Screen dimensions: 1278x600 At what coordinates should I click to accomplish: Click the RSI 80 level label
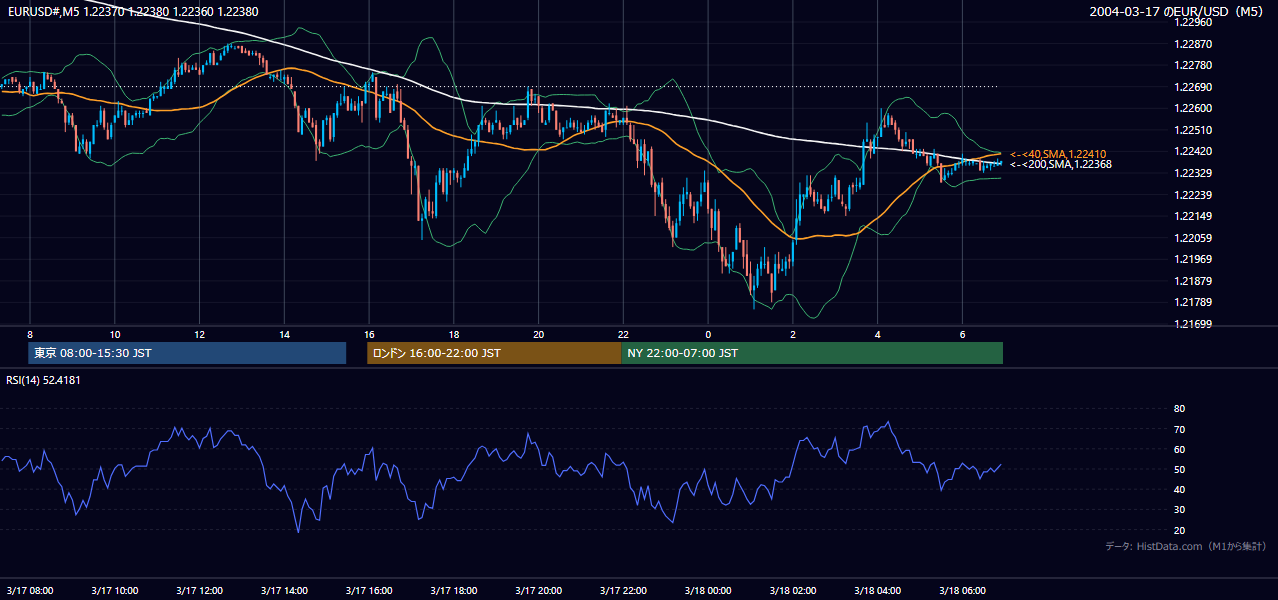point(1179,409)
